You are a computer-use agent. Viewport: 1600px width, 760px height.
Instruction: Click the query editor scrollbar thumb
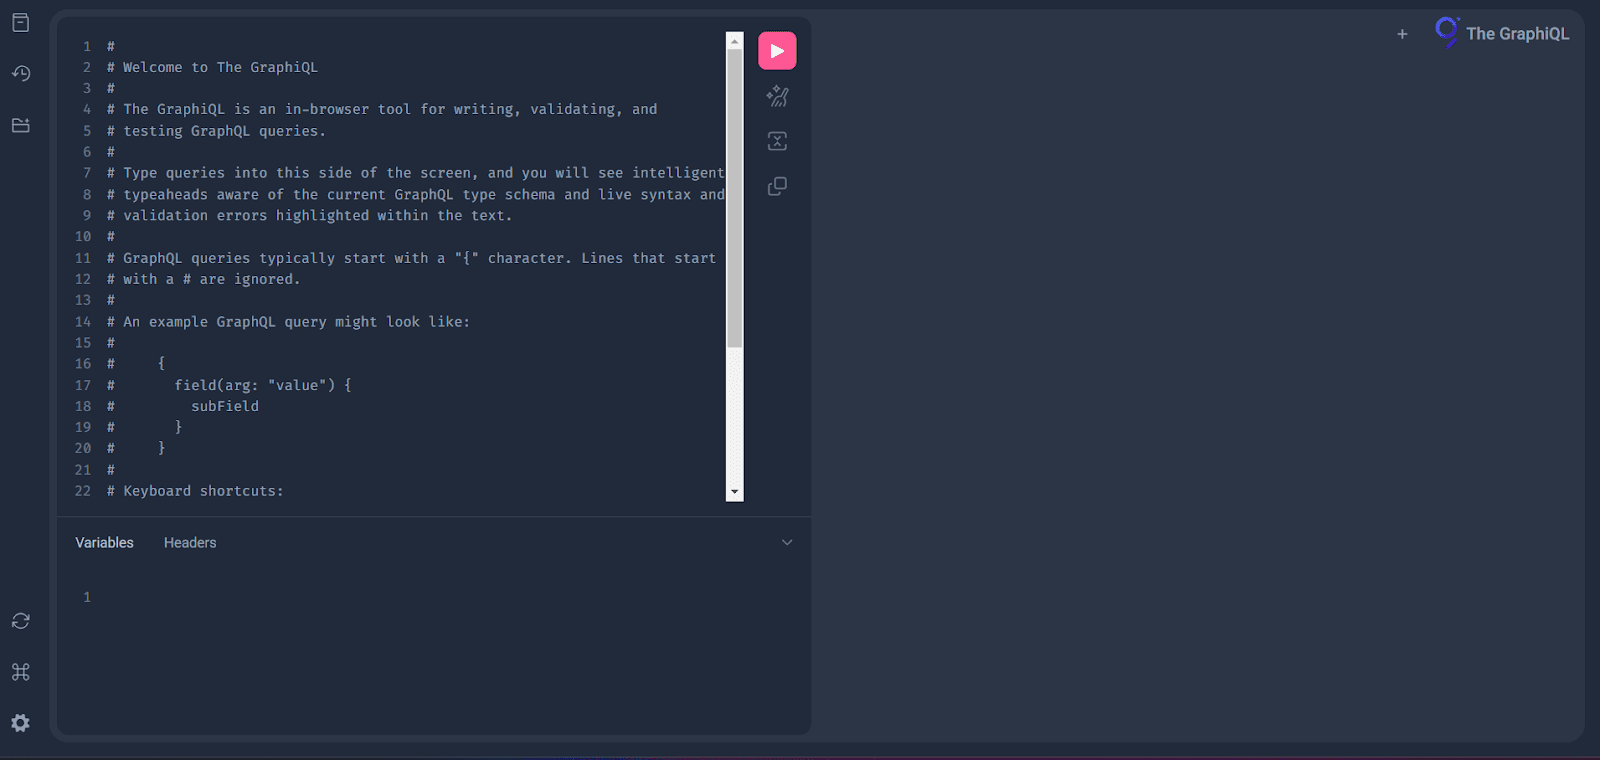(735, 198)
